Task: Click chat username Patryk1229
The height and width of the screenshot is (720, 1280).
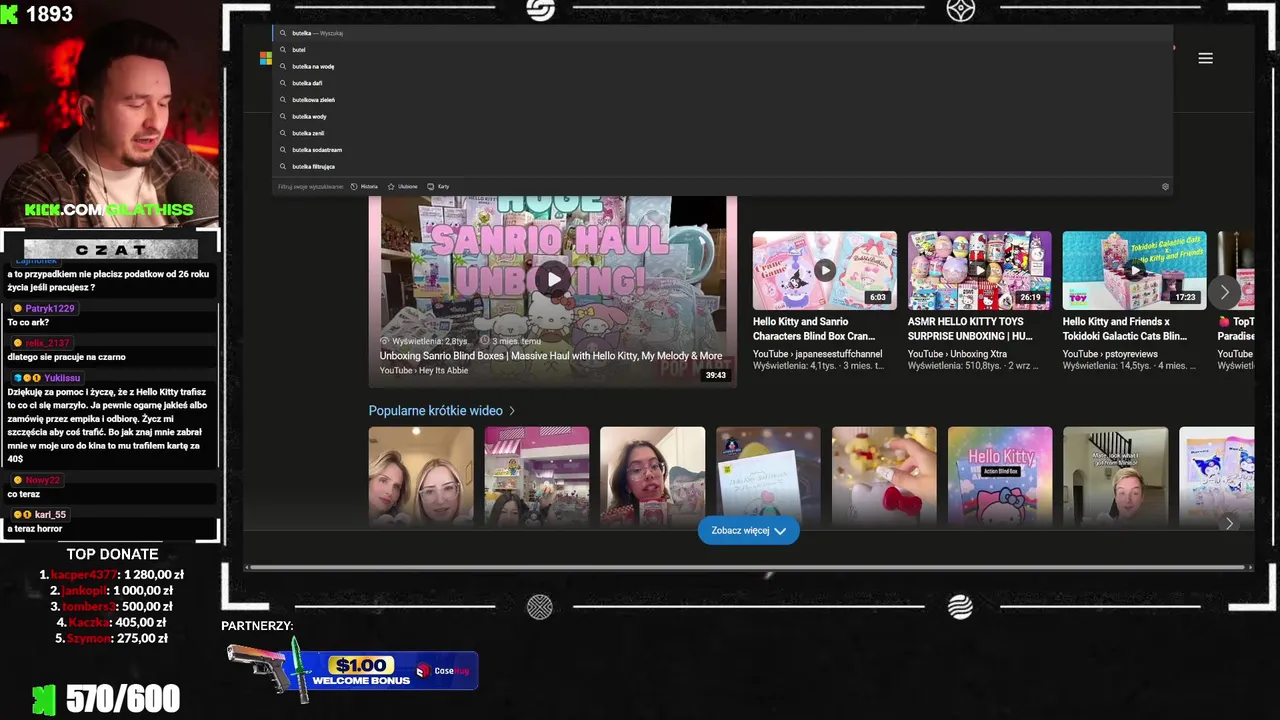Action: (x=50, y=309)
